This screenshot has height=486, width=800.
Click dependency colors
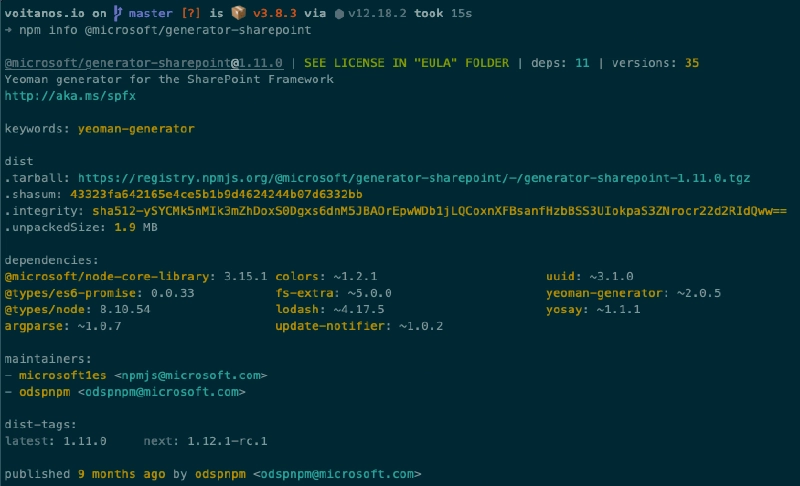(x=297, y=276)
